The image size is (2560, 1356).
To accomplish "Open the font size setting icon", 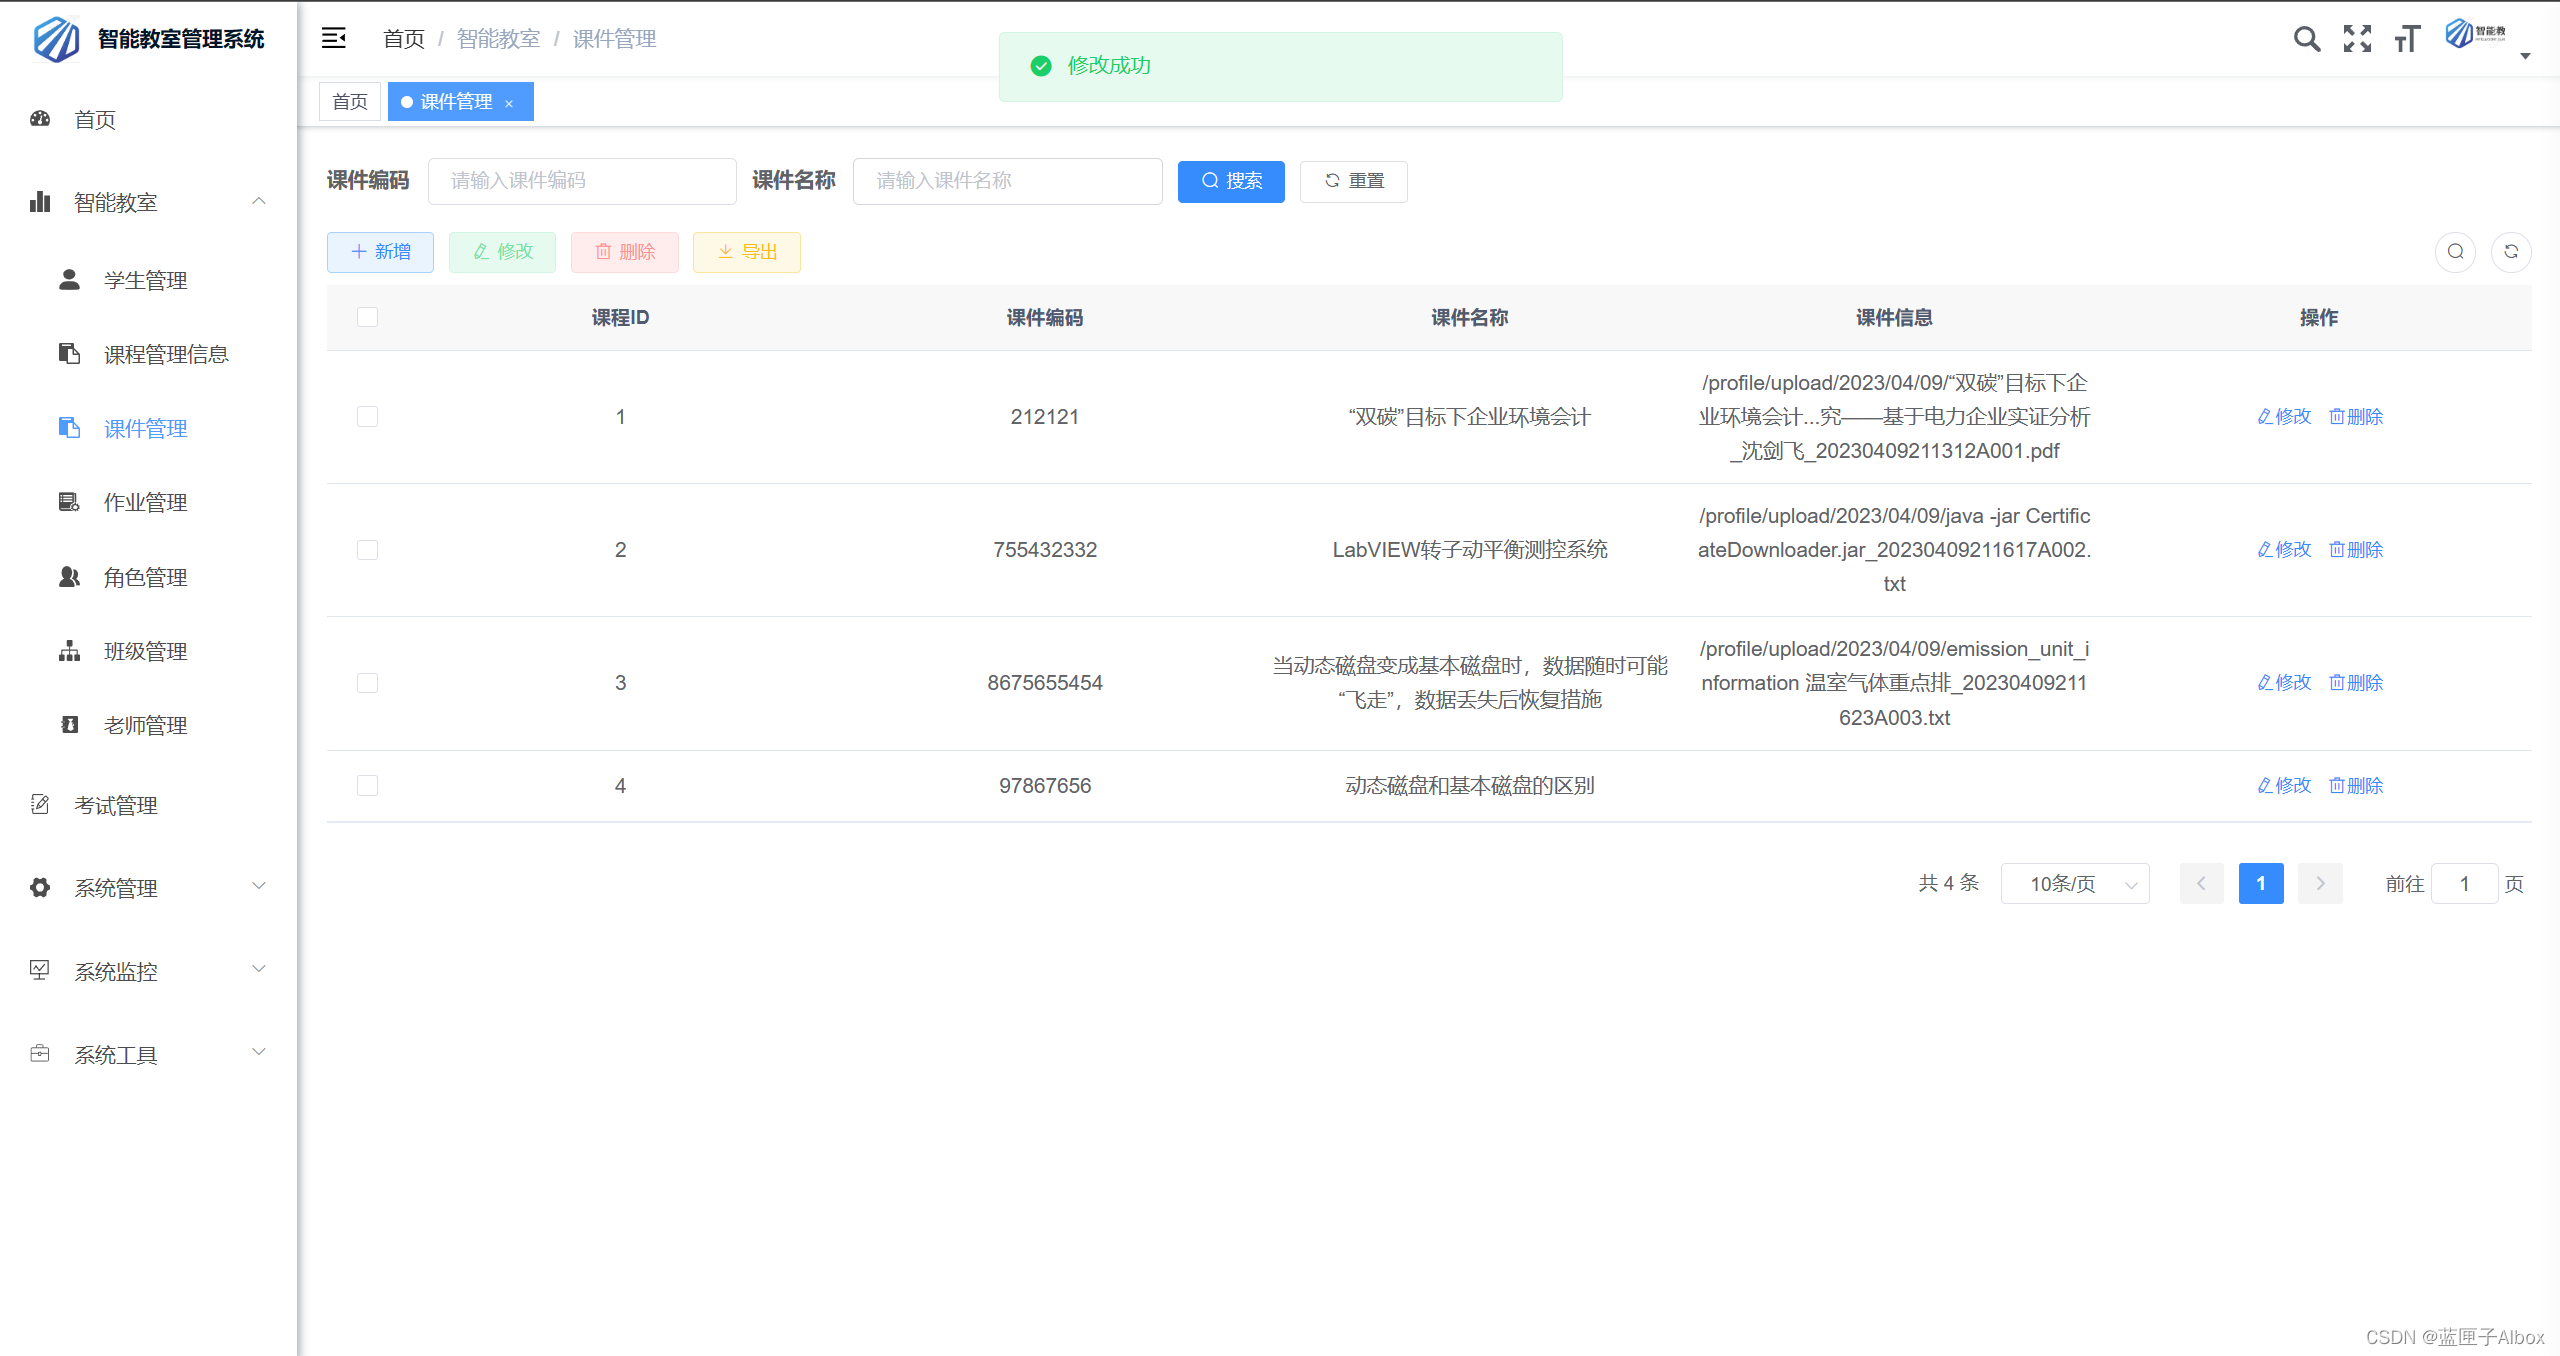I will pyautogui.click(x=2407, y=39).
